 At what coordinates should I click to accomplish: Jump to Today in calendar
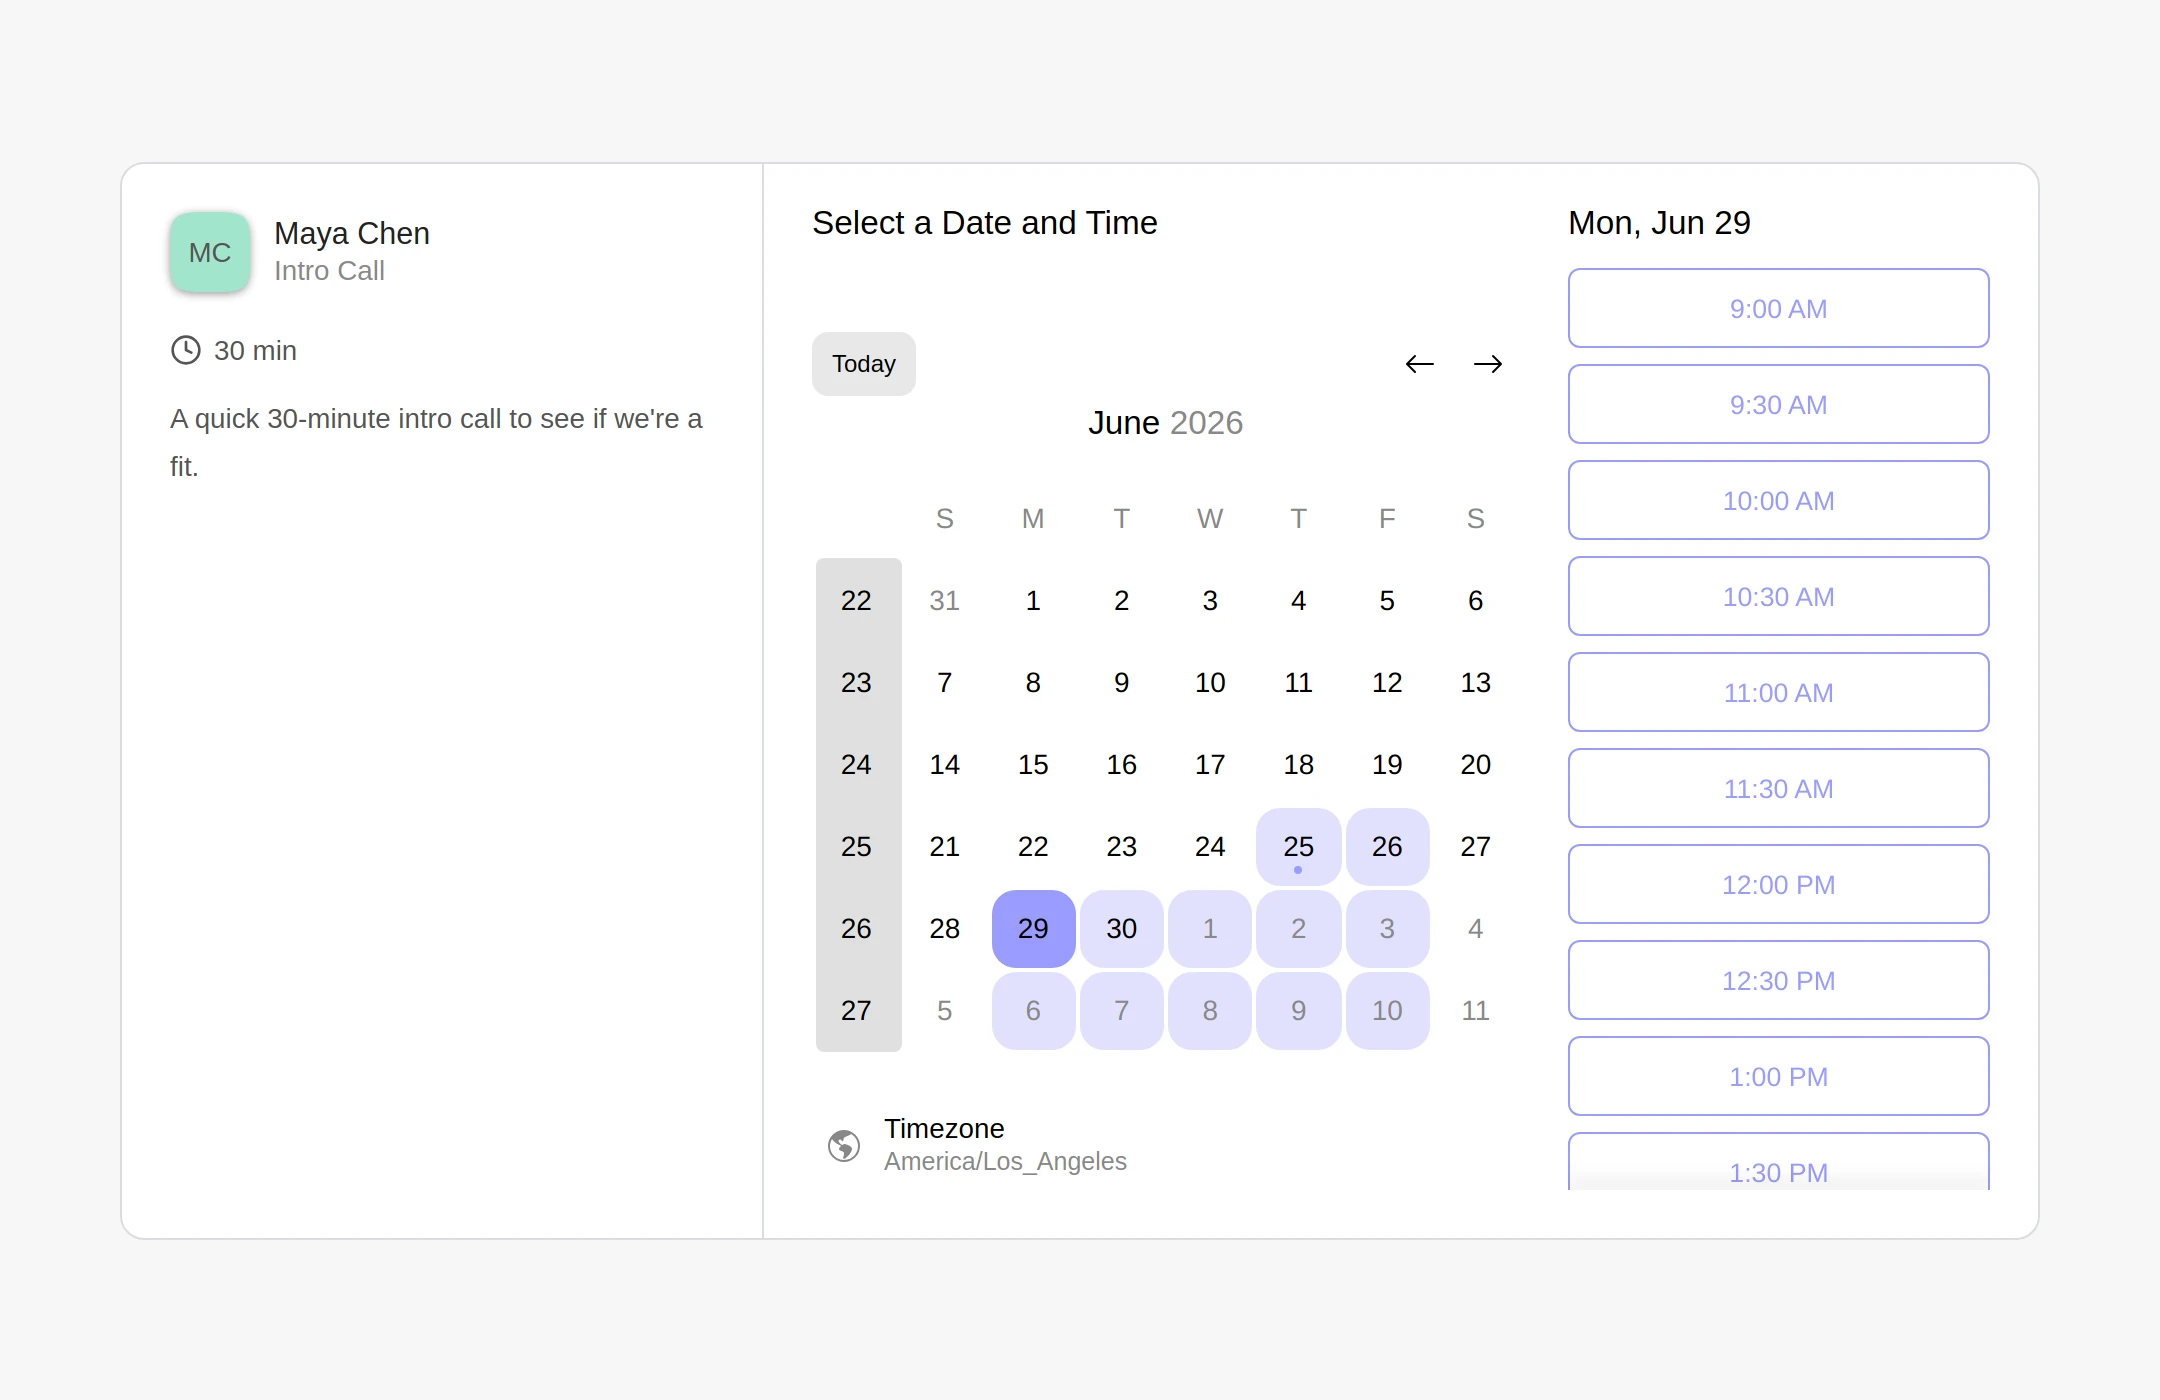click(864, 364)
